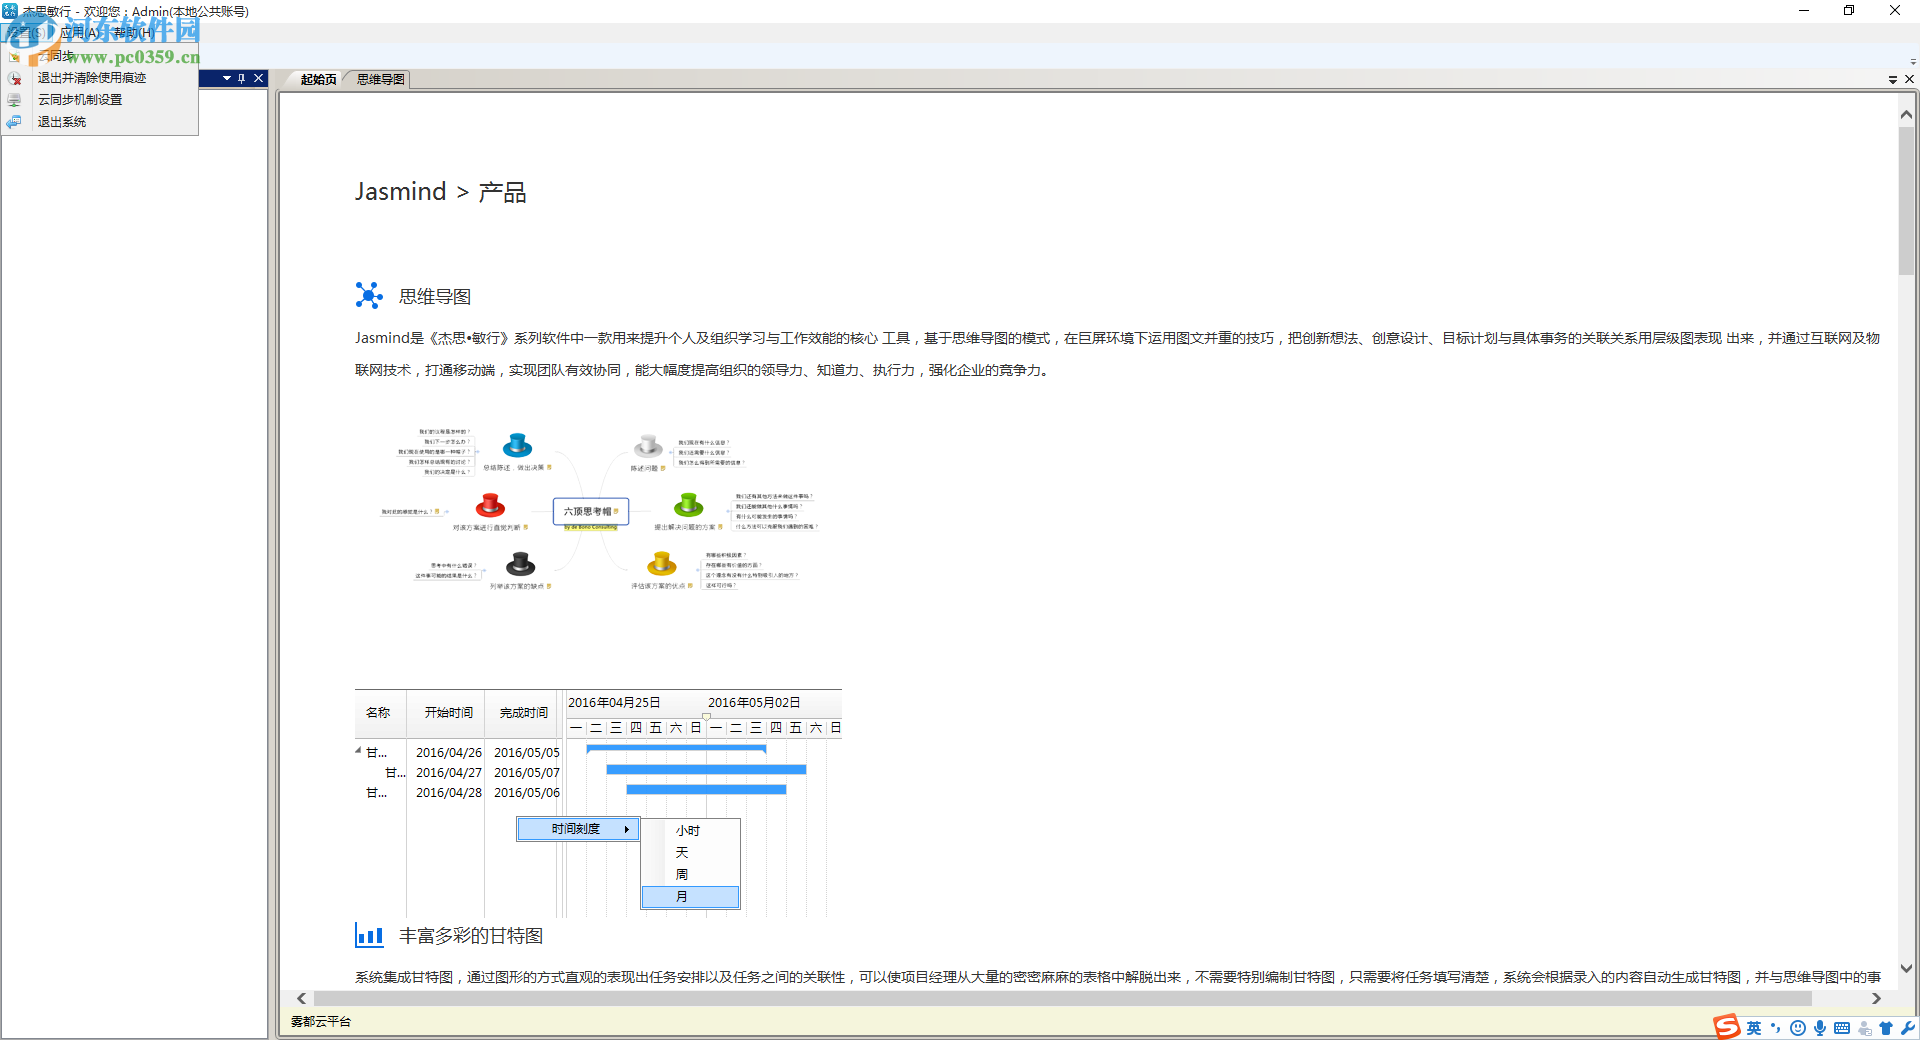Click the Sogou emoji face icon in the tray

pyautogui.click(x=1798, y=1028)
